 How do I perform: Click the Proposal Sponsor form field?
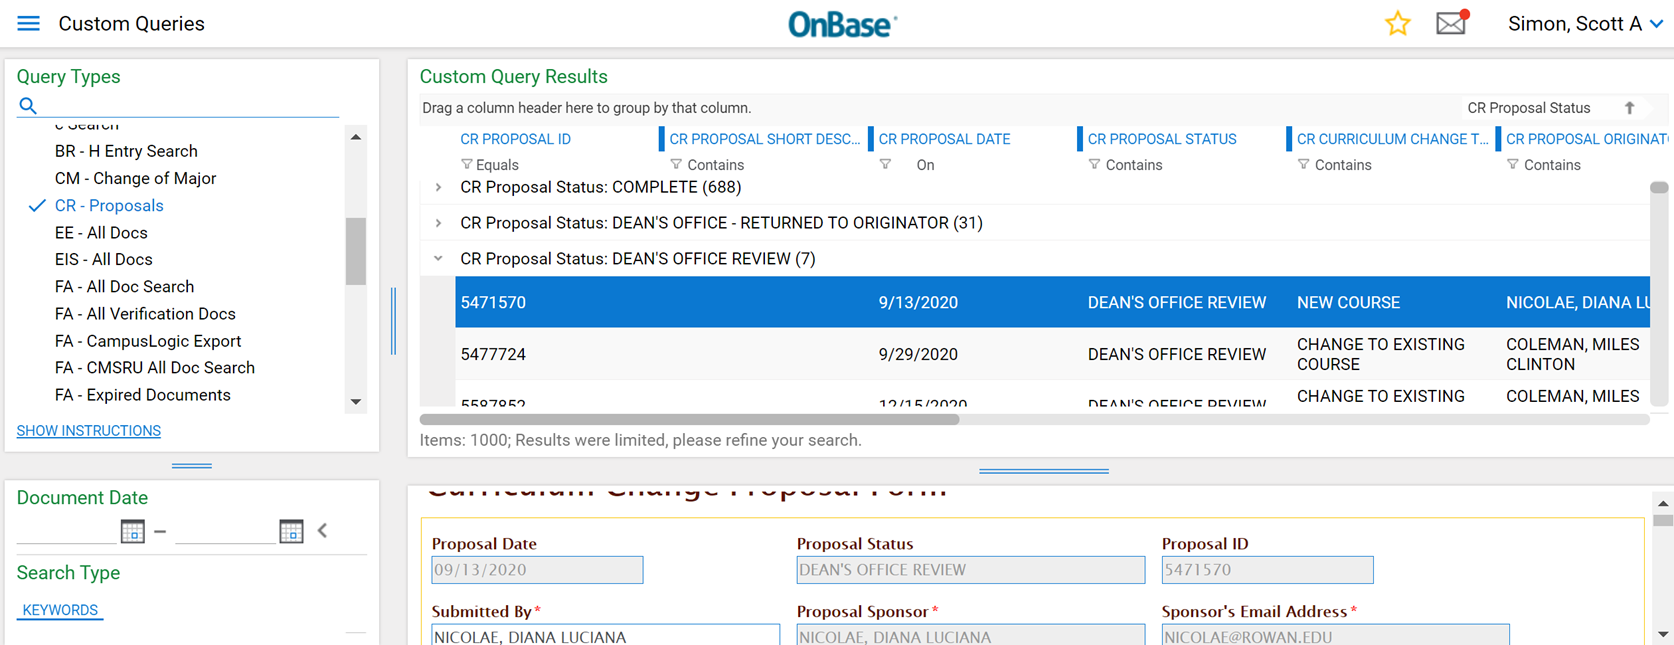pos(970,635)
